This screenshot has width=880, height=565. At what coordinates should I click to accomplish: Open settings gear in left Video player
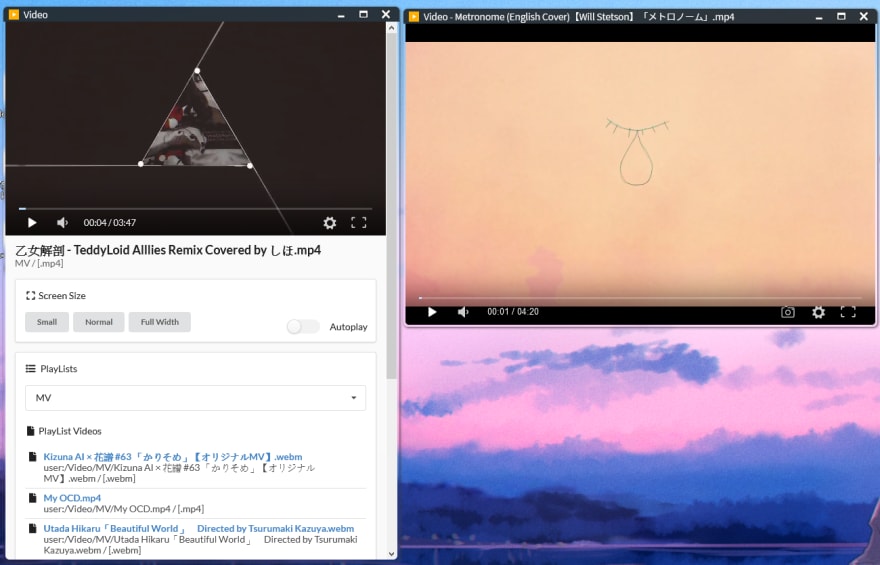click(x=329, y=223)
